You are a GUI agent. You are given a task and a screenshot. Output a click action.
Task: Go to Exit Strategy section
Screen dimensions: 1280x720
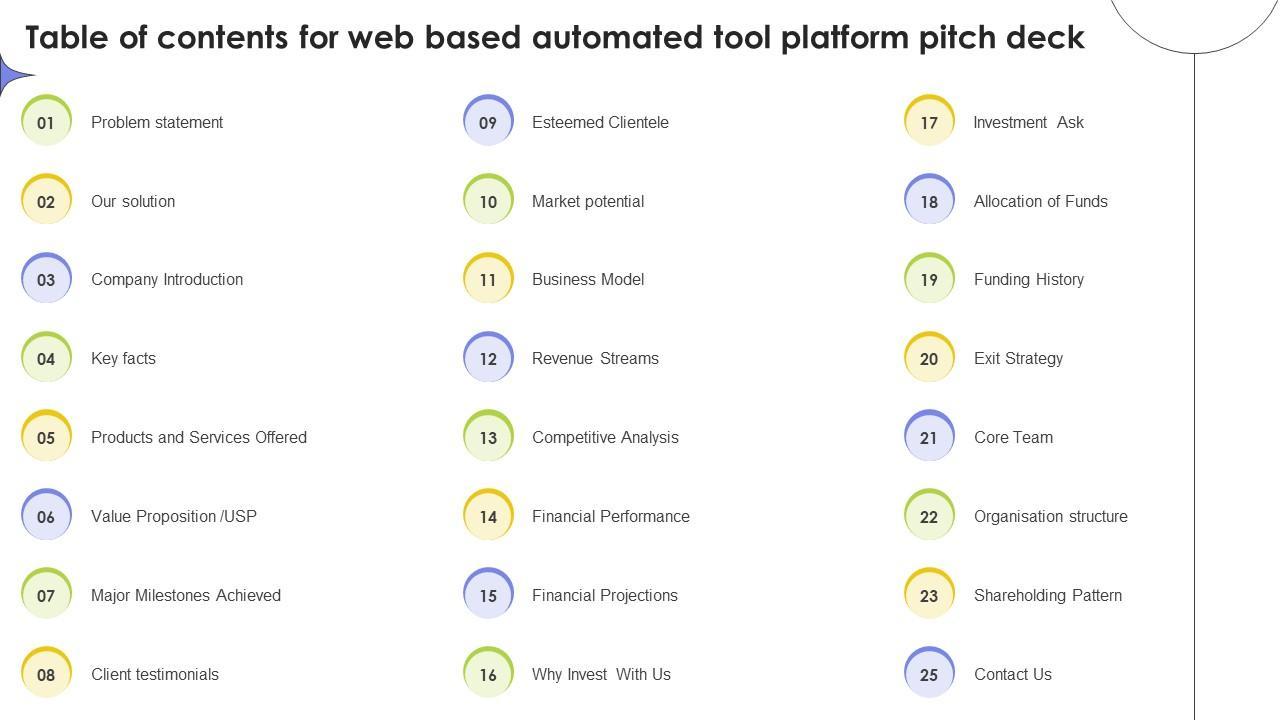pos(1018,358)
